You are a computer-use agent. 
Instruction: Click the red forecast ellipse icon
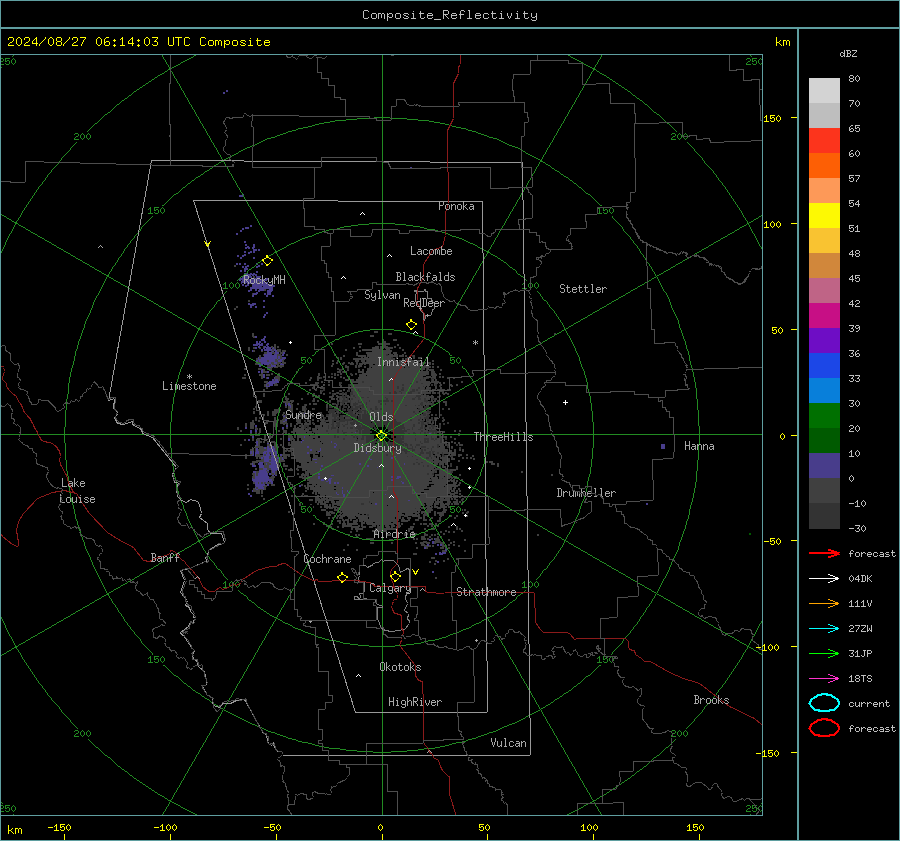tap(824, 728)
